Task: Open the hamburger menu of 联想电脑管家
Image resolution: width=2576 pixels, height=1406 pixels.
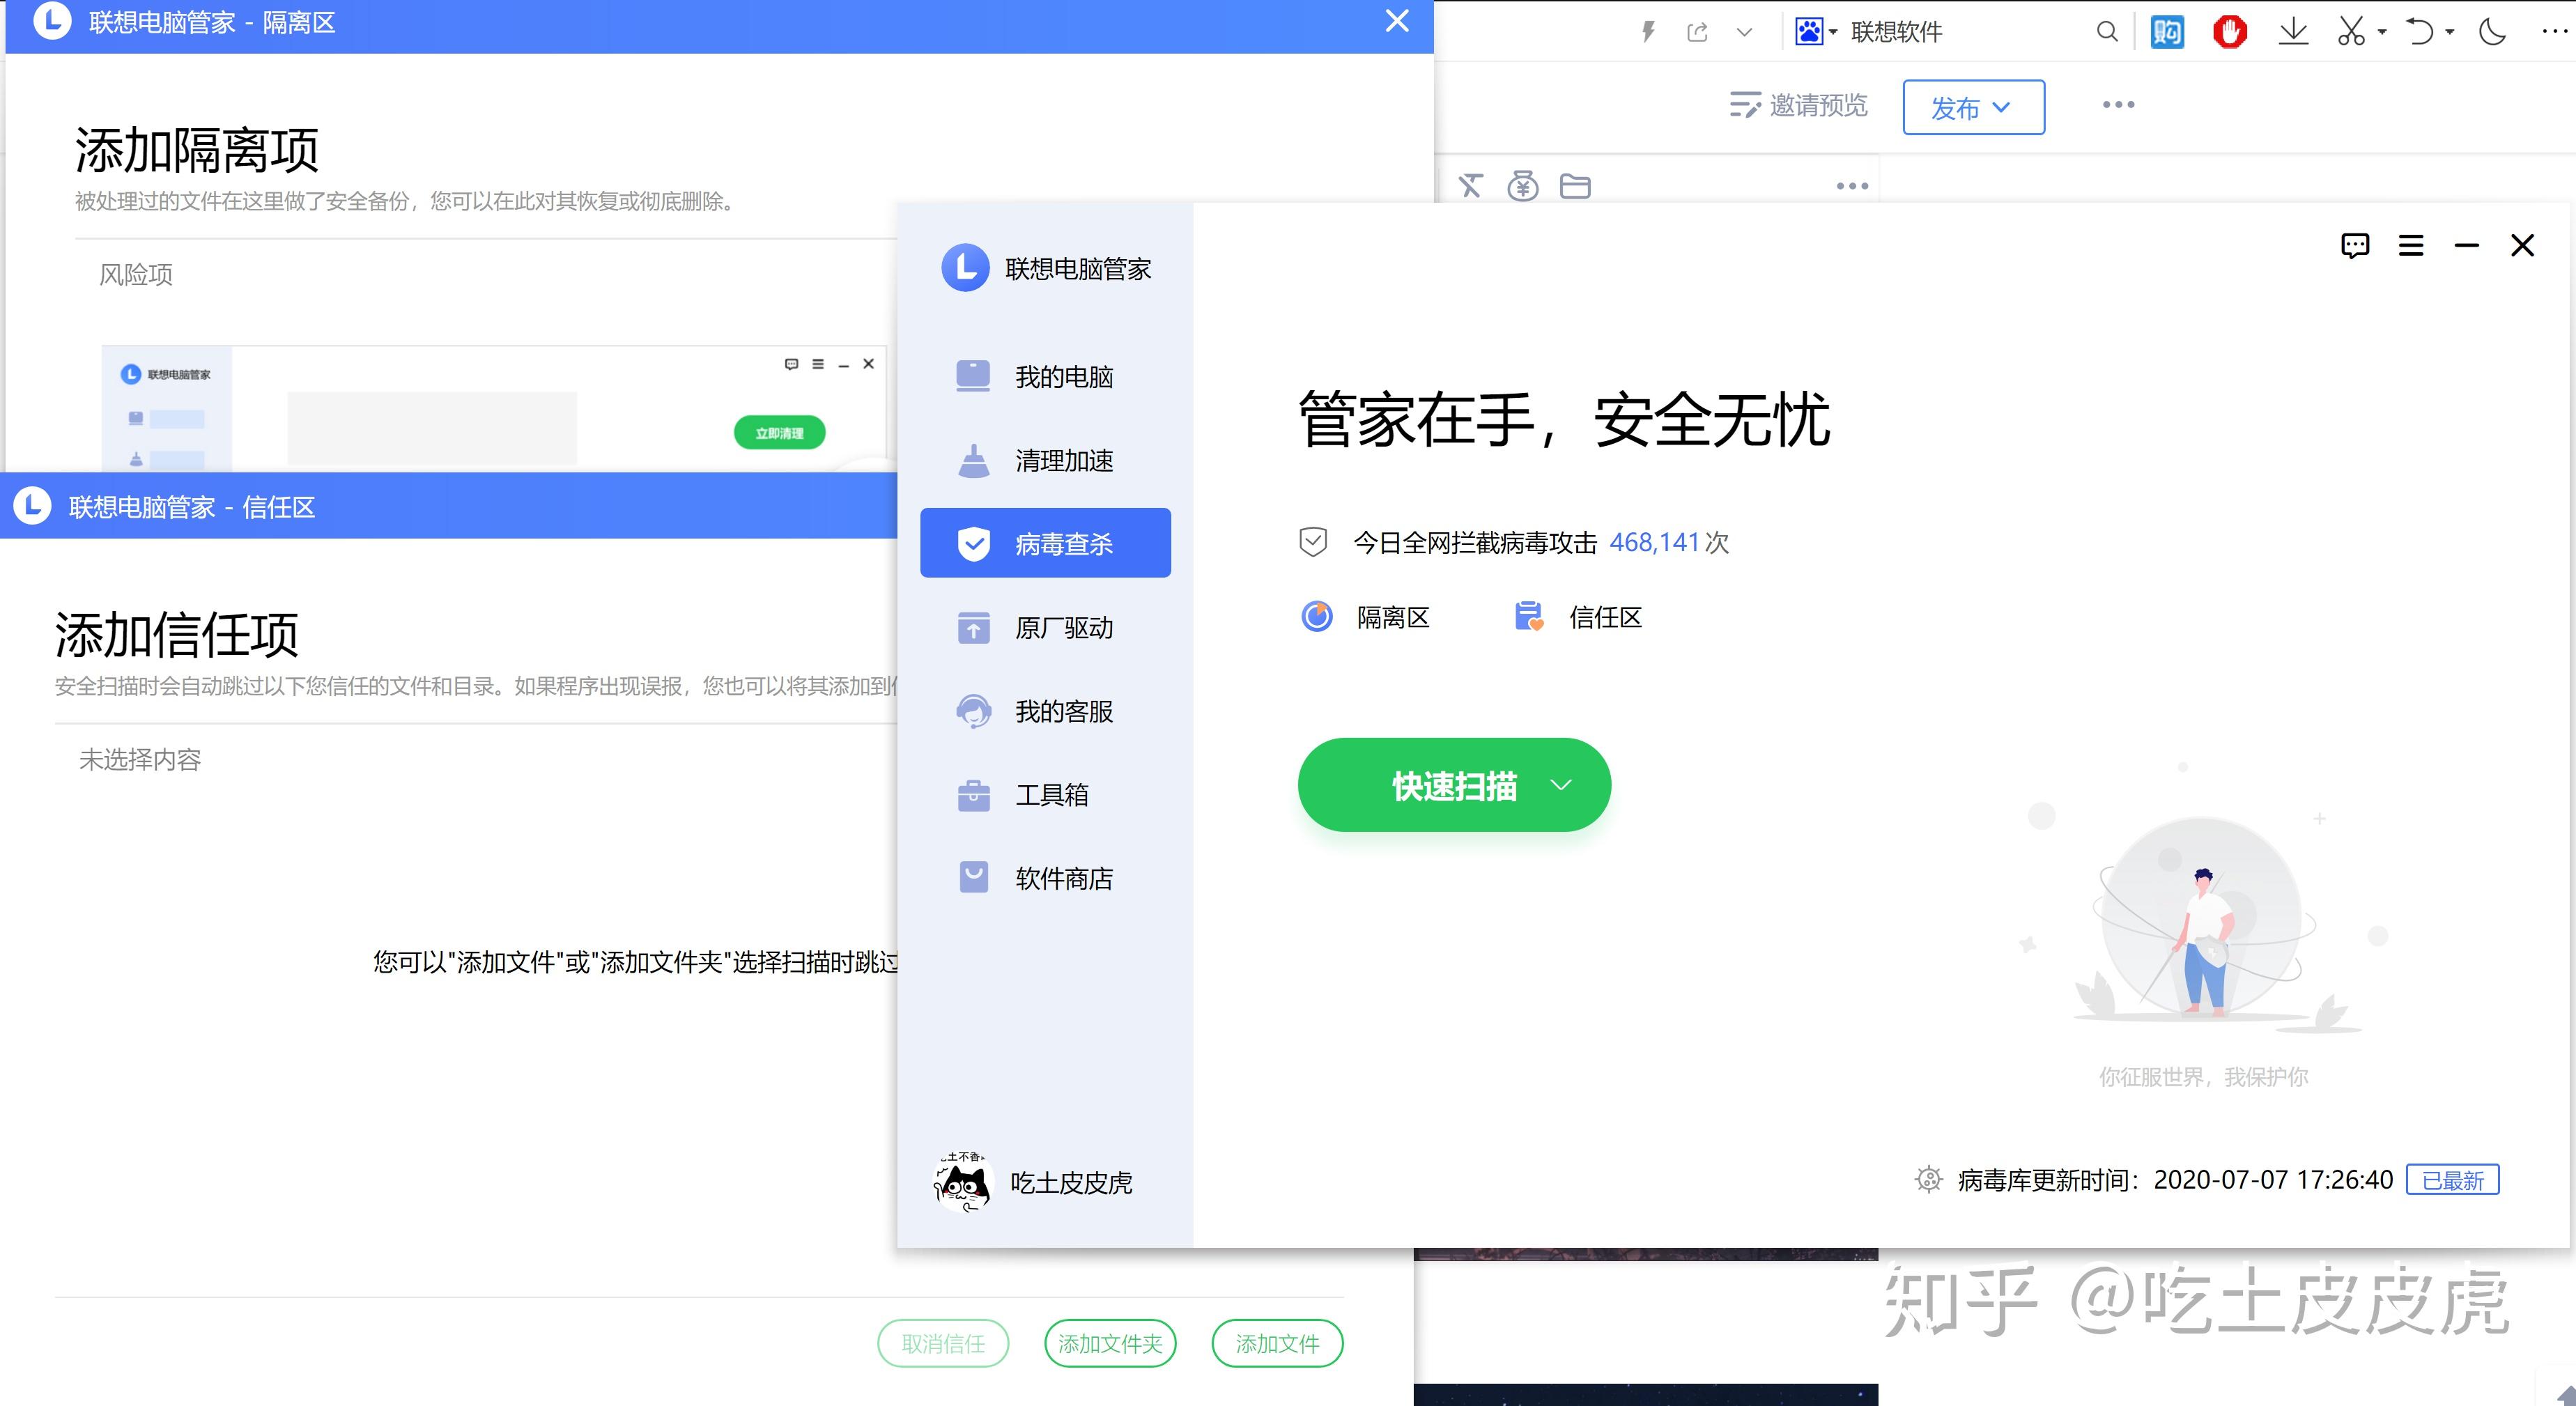Action: point(2411,245)
